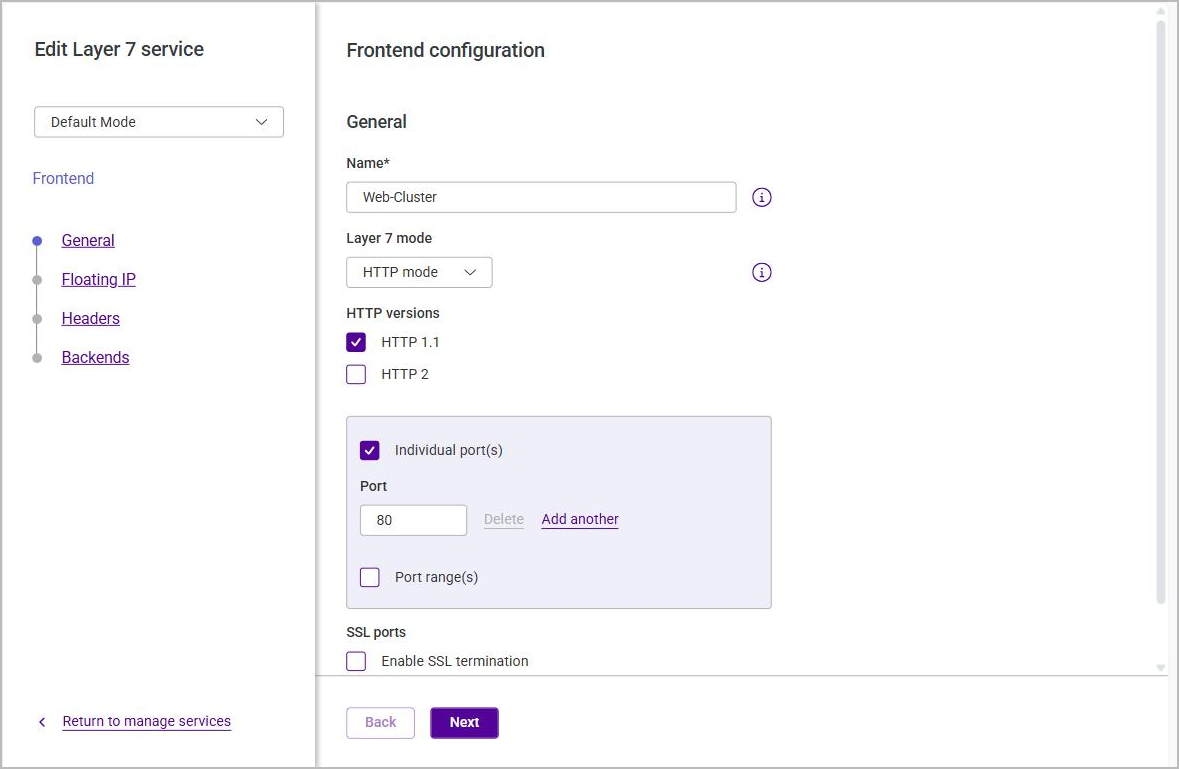Jump to Floating IP section

tap(99, 280)
